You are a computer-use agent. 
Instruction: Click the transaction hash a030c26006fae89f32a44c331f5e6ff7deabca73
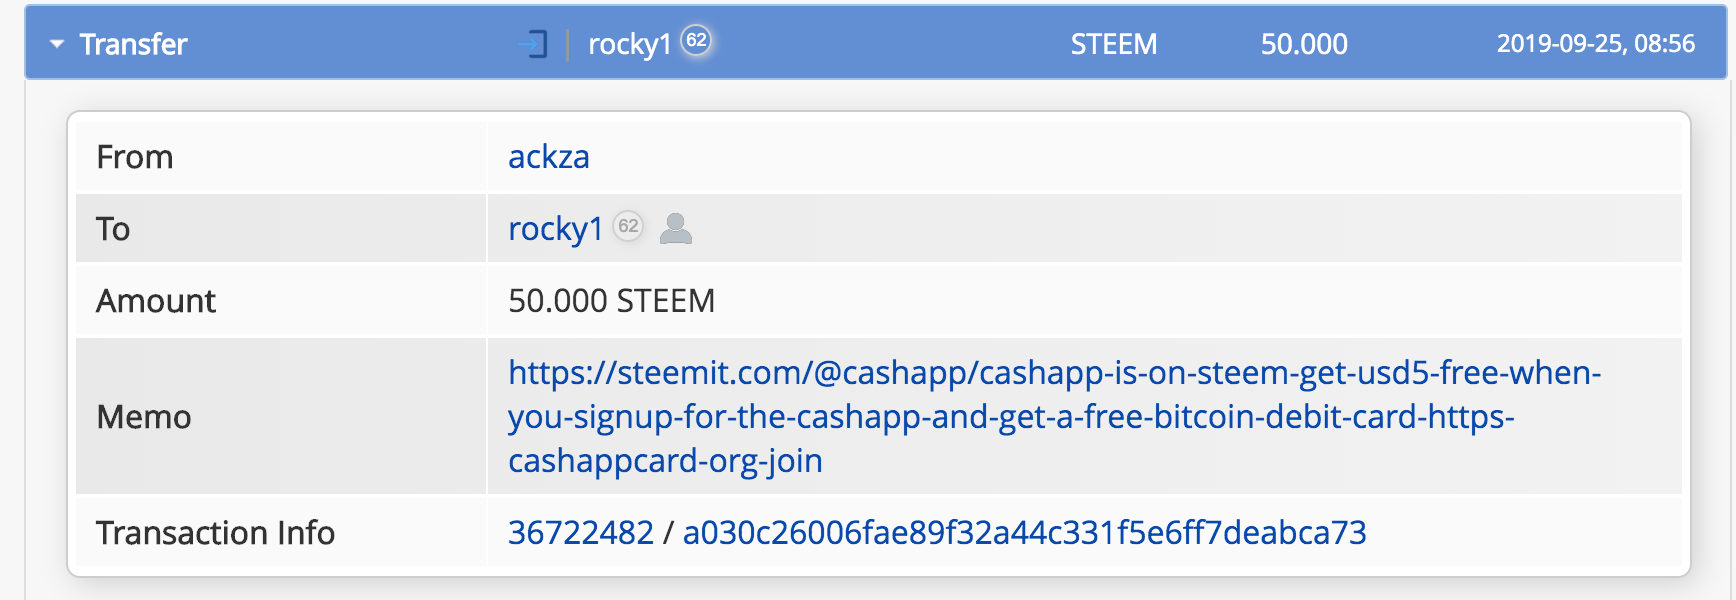point(1025,533)
